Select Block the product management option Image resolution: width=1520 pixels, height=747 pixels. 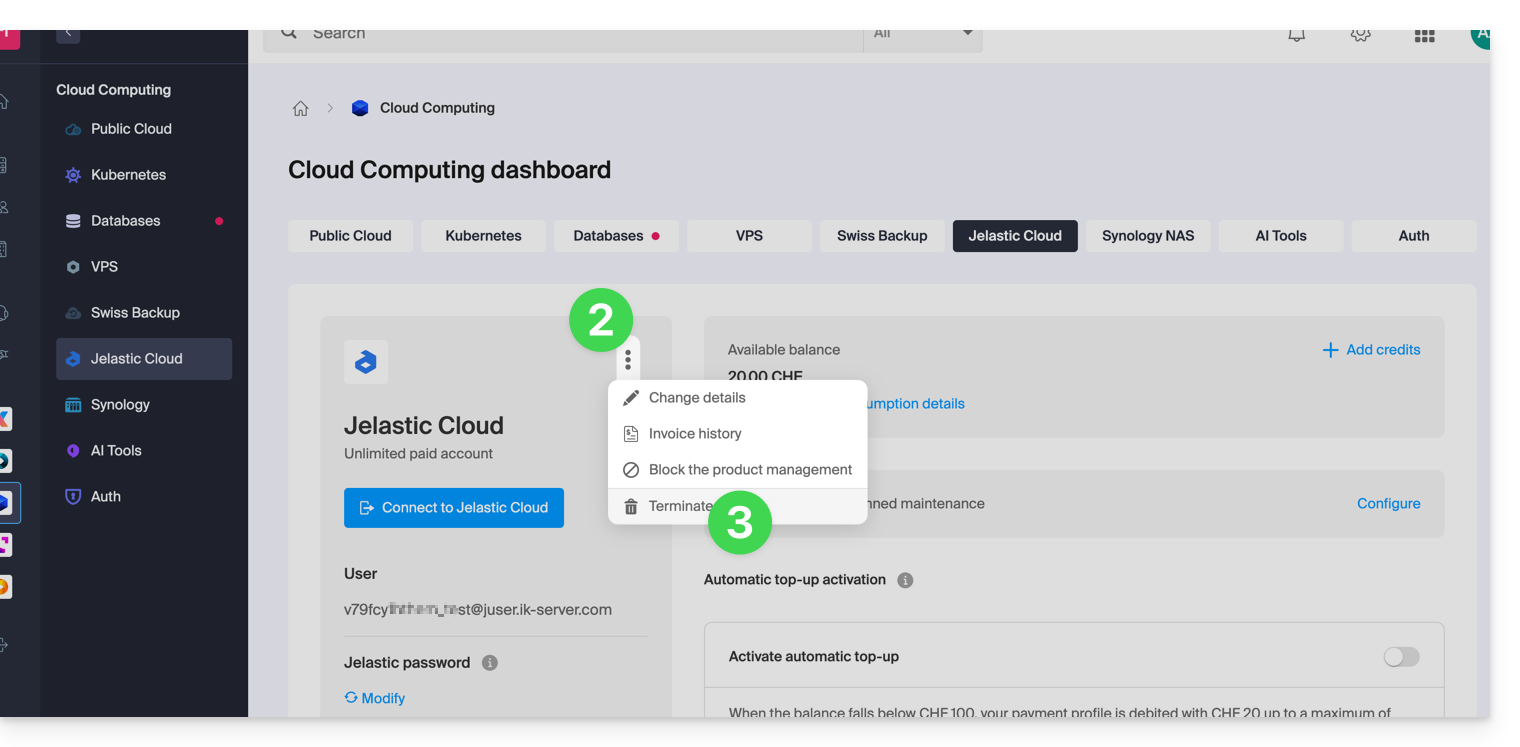click(x=749, y=470)
